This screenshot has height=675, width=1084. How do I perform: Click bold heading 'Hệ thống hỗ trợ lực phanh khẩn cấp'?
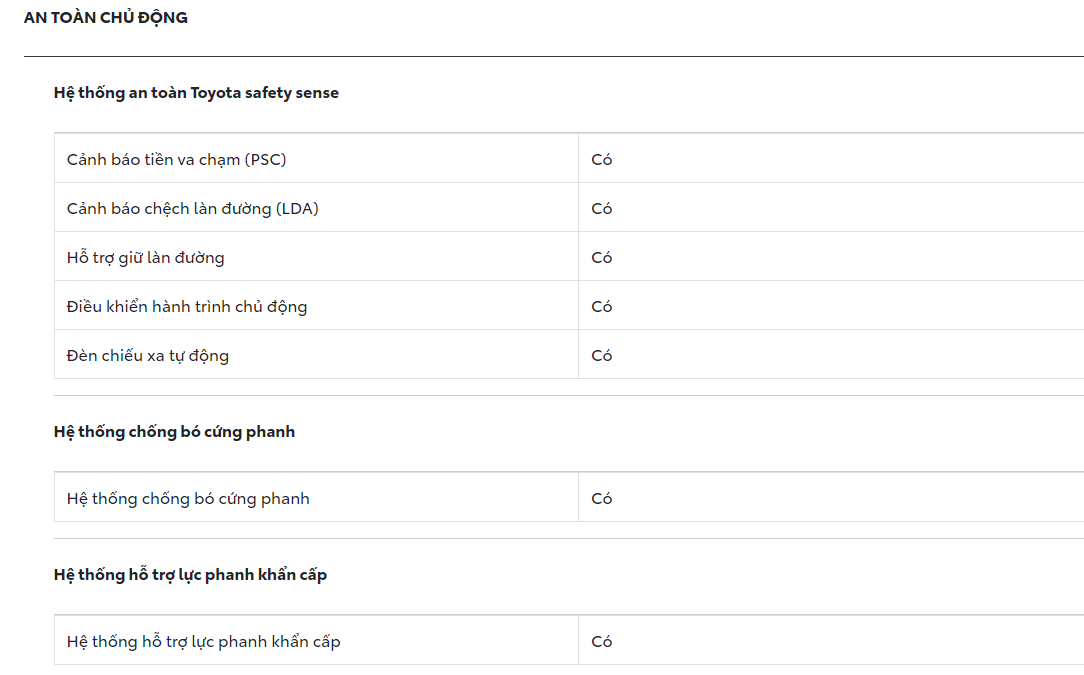click(x=190, y=575)
